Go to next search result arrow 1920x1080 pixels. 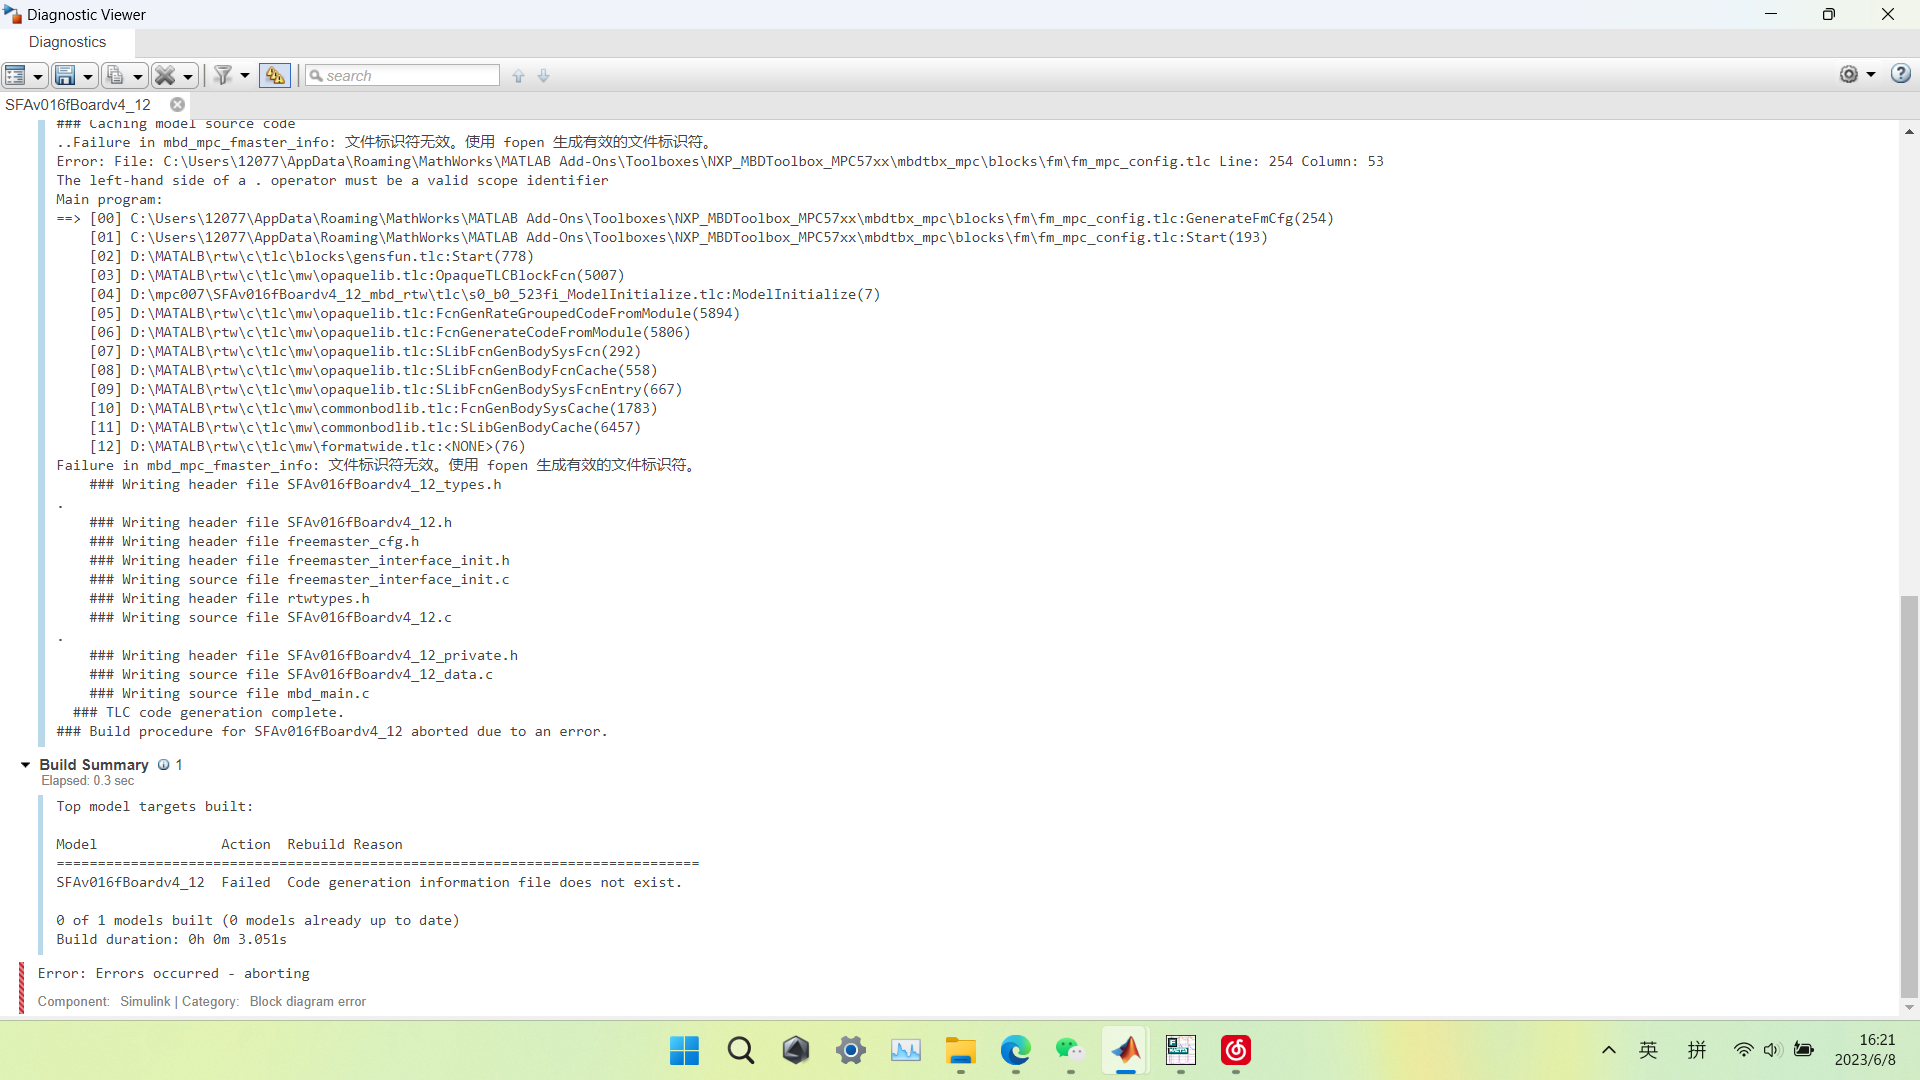544,76
